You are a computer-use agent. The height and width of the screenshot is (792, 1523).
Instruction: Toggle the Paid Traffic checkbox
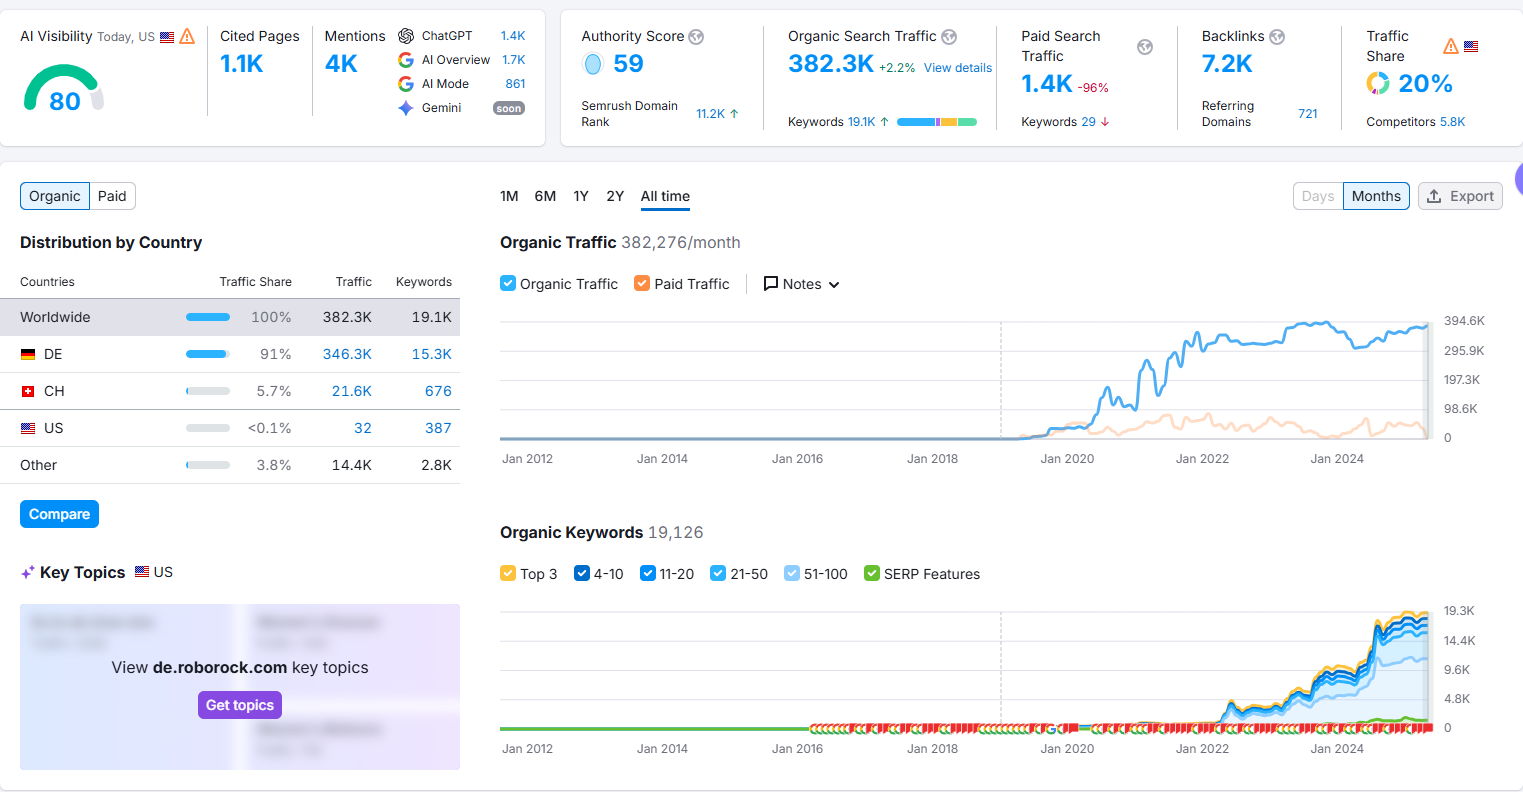pos(642,284)
